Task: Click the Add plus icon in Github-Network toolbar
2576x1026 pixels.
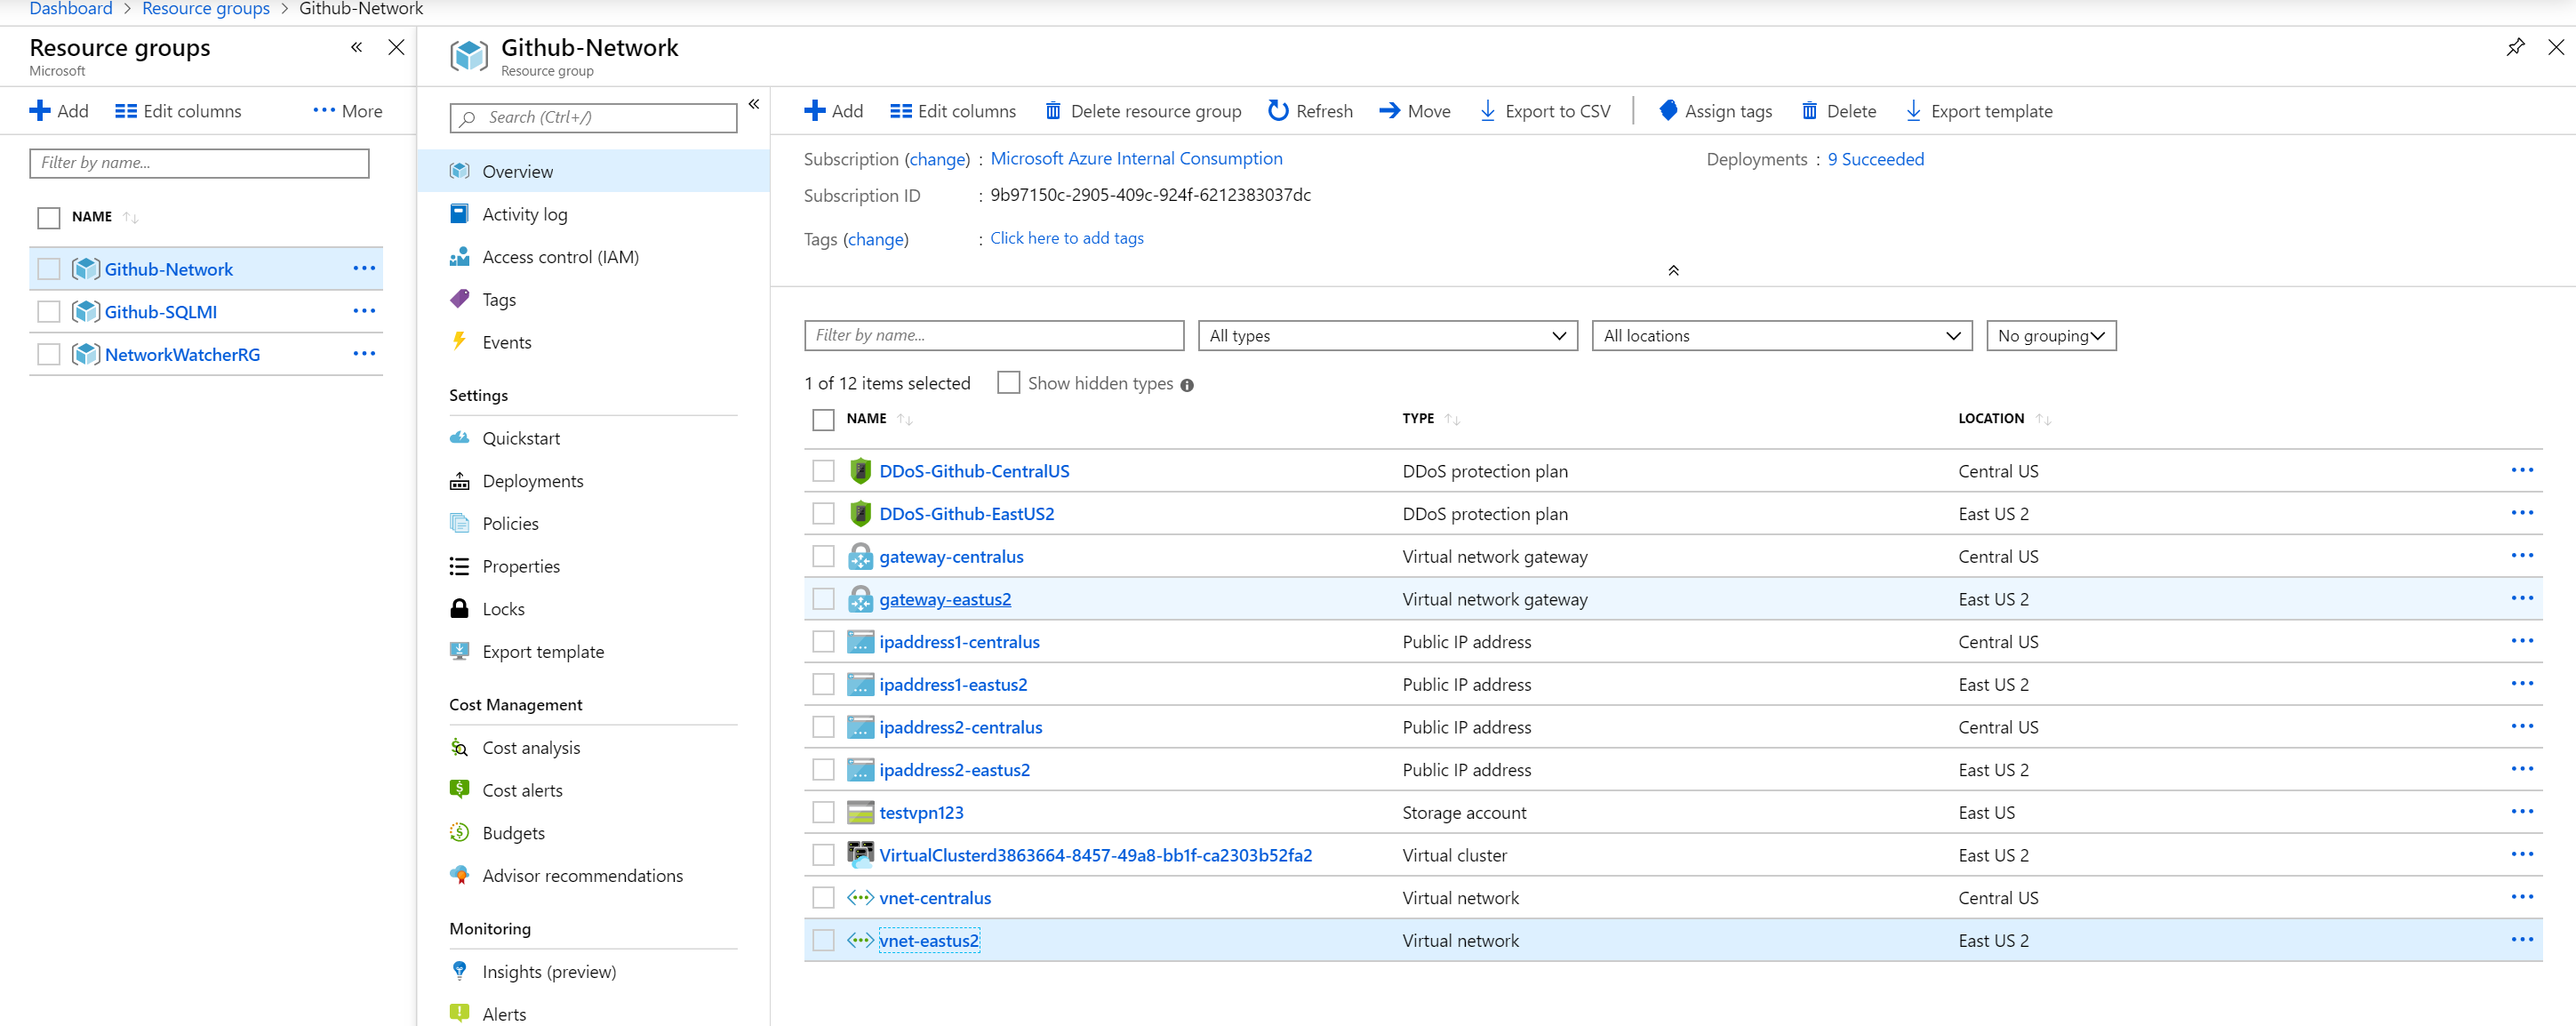Action: [x=815, y=111]
